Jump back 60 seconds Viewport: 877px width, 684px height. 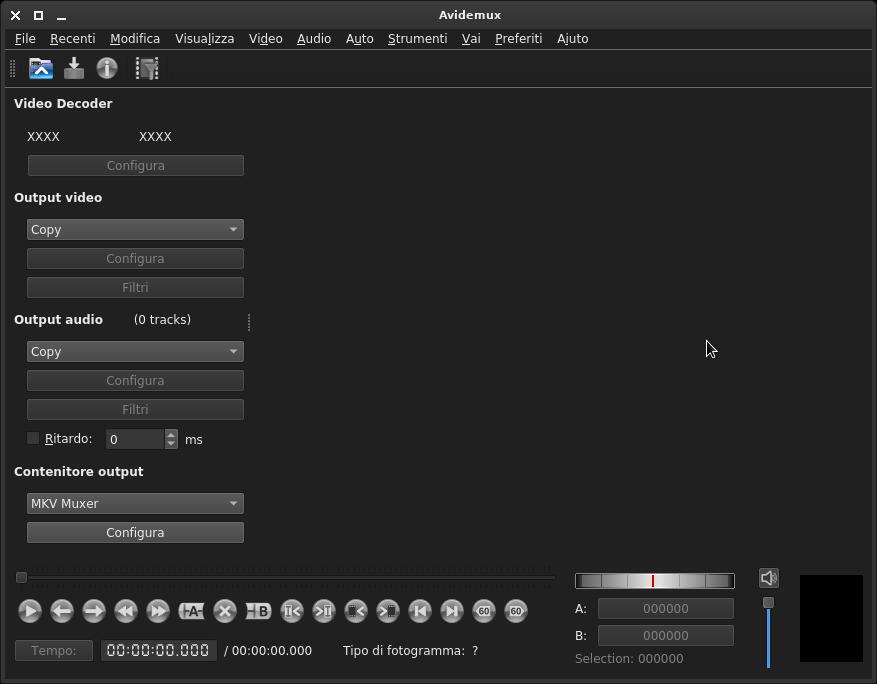pos(484,611)
